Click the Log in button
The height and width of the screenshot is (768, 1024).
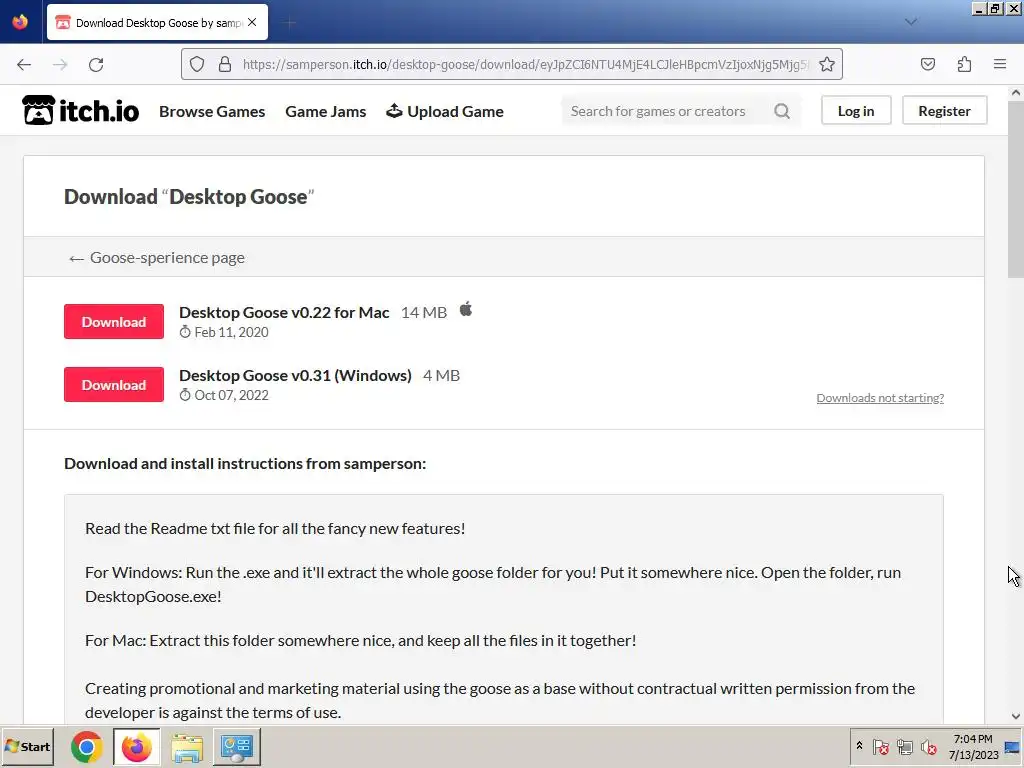[x=856, y=111]
